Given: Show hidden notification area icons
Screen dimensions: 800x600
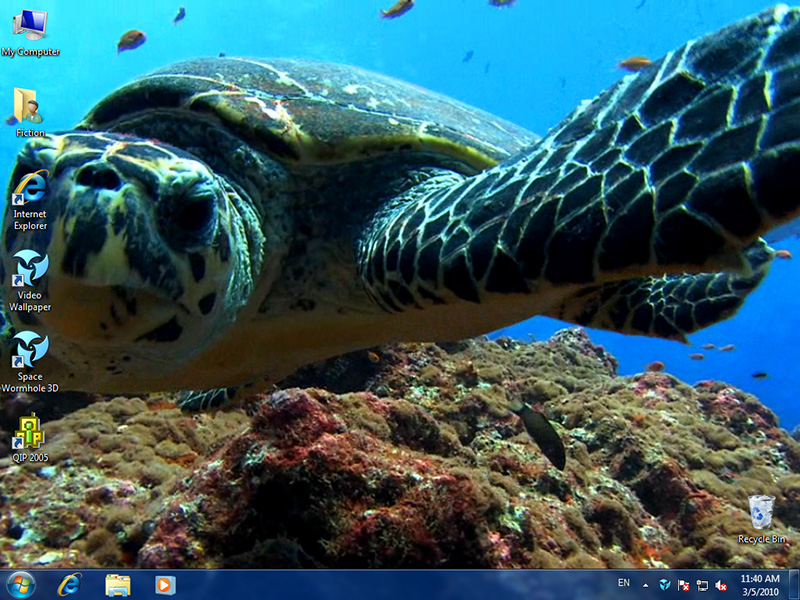Looking at the screenshot, I should pos(646,586).
